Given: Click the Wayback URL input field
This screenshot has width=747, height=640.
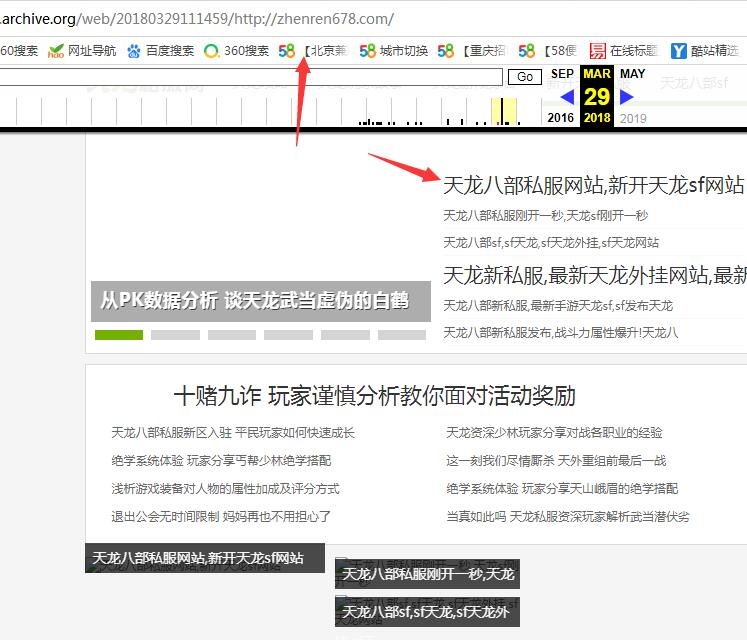Looking at the screenshot, I should click(x=250, y=77).
